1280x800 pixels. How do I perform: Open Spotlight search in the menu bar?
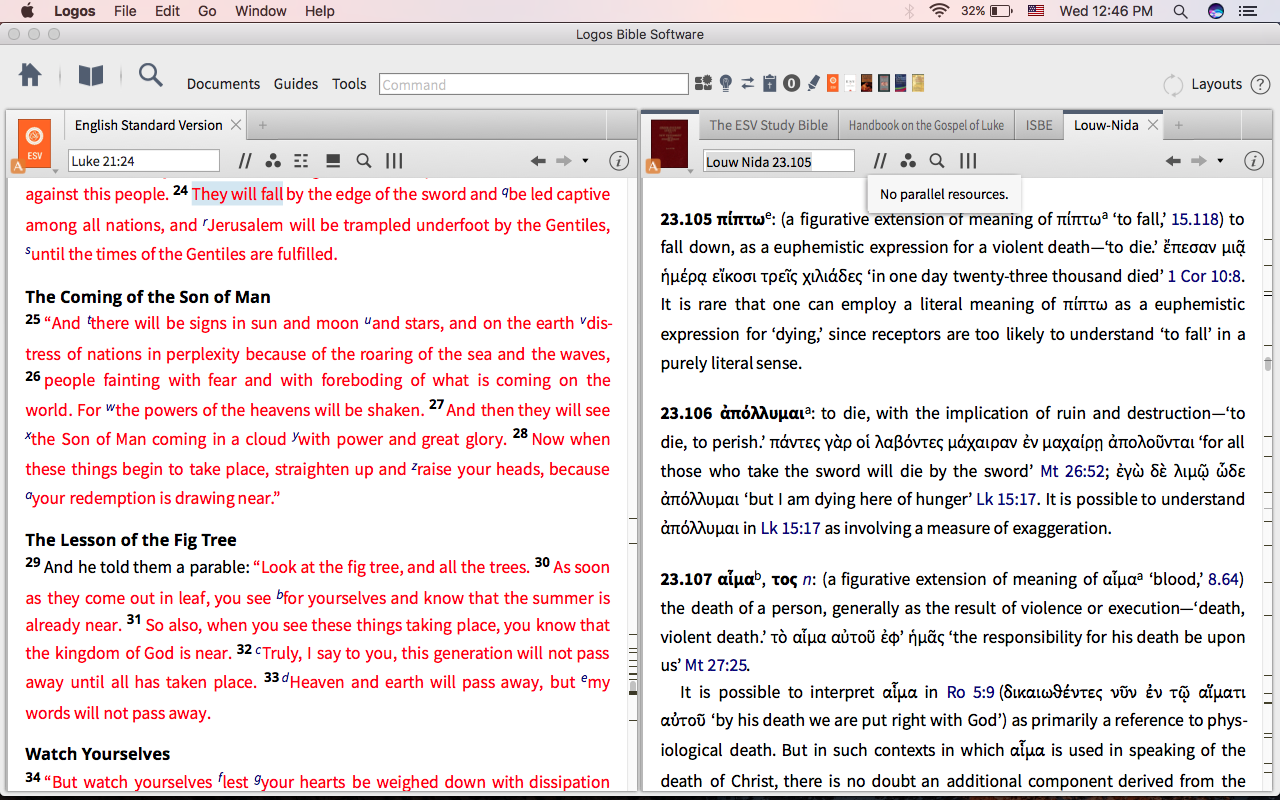point(1180,11)
